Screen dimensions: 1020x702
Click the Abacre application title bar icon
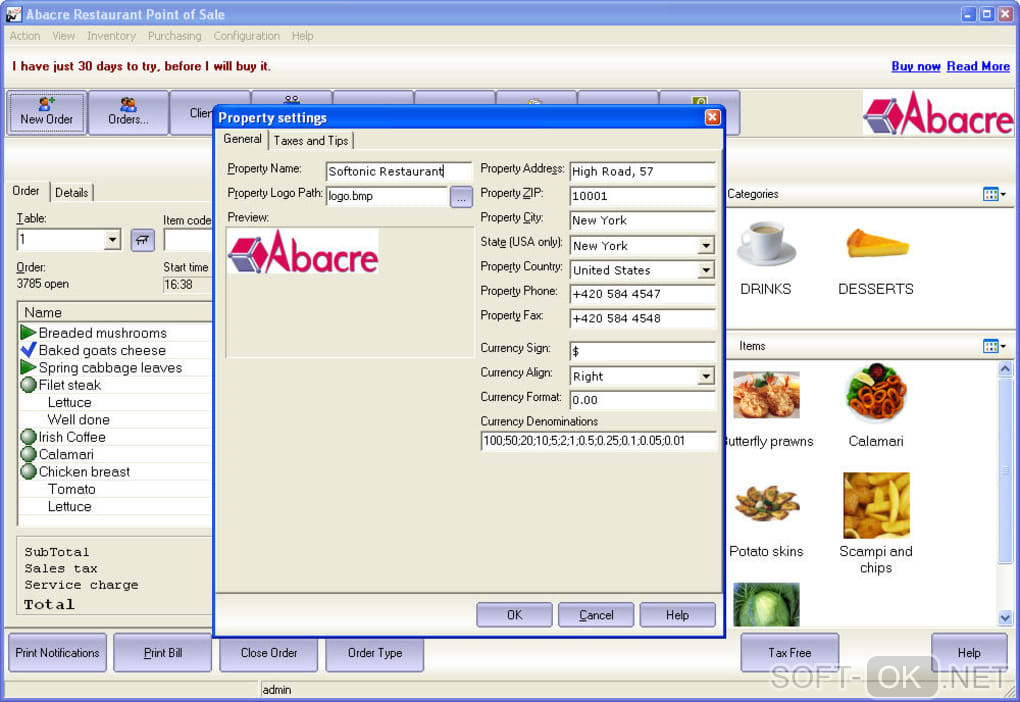point(13,14)
